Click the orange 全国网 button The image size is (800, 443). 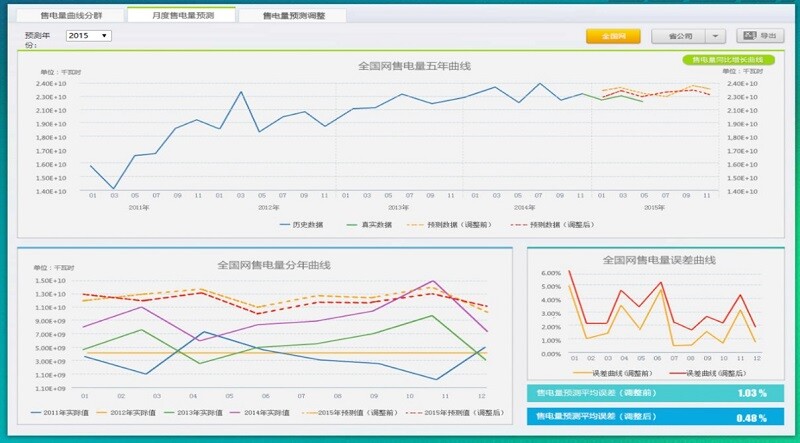coord(613,36)
